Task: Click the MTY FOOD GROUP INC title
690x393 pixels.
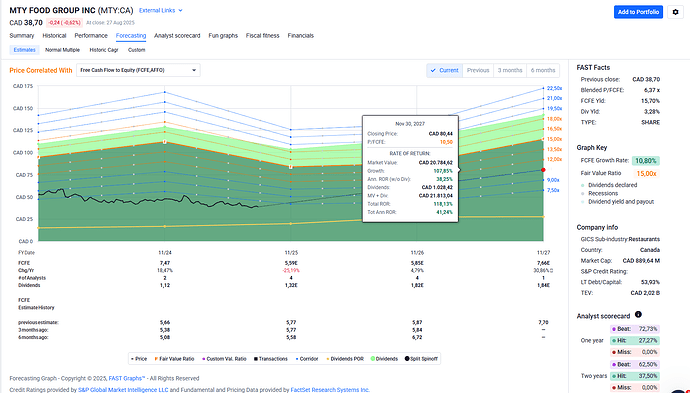Action: coord(52,10)
